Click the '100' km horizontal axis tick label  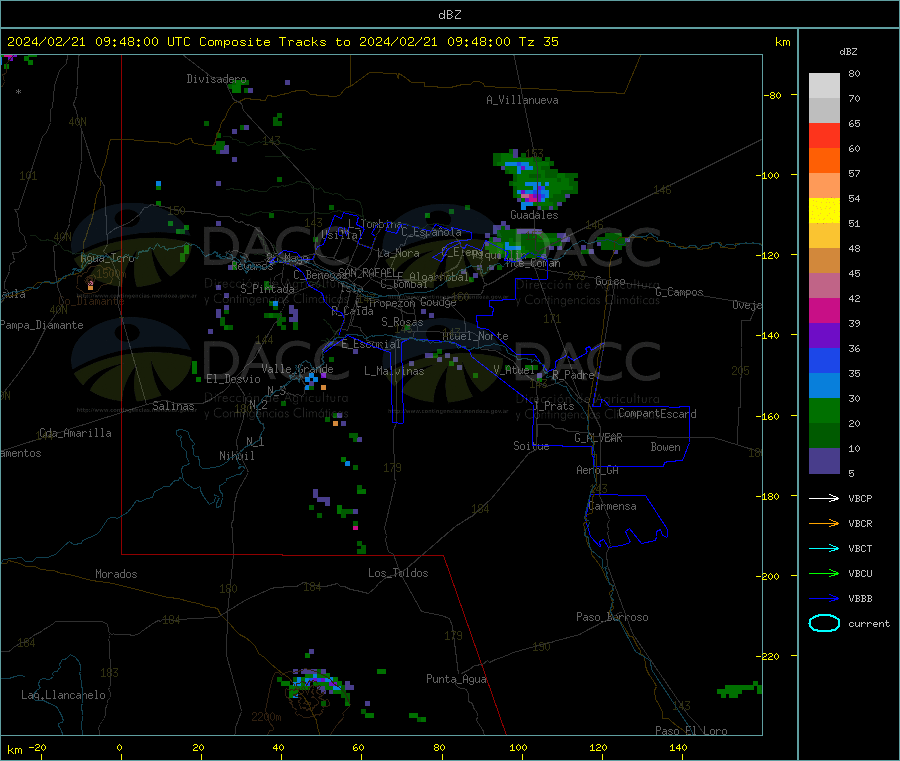tap(518, 747)
